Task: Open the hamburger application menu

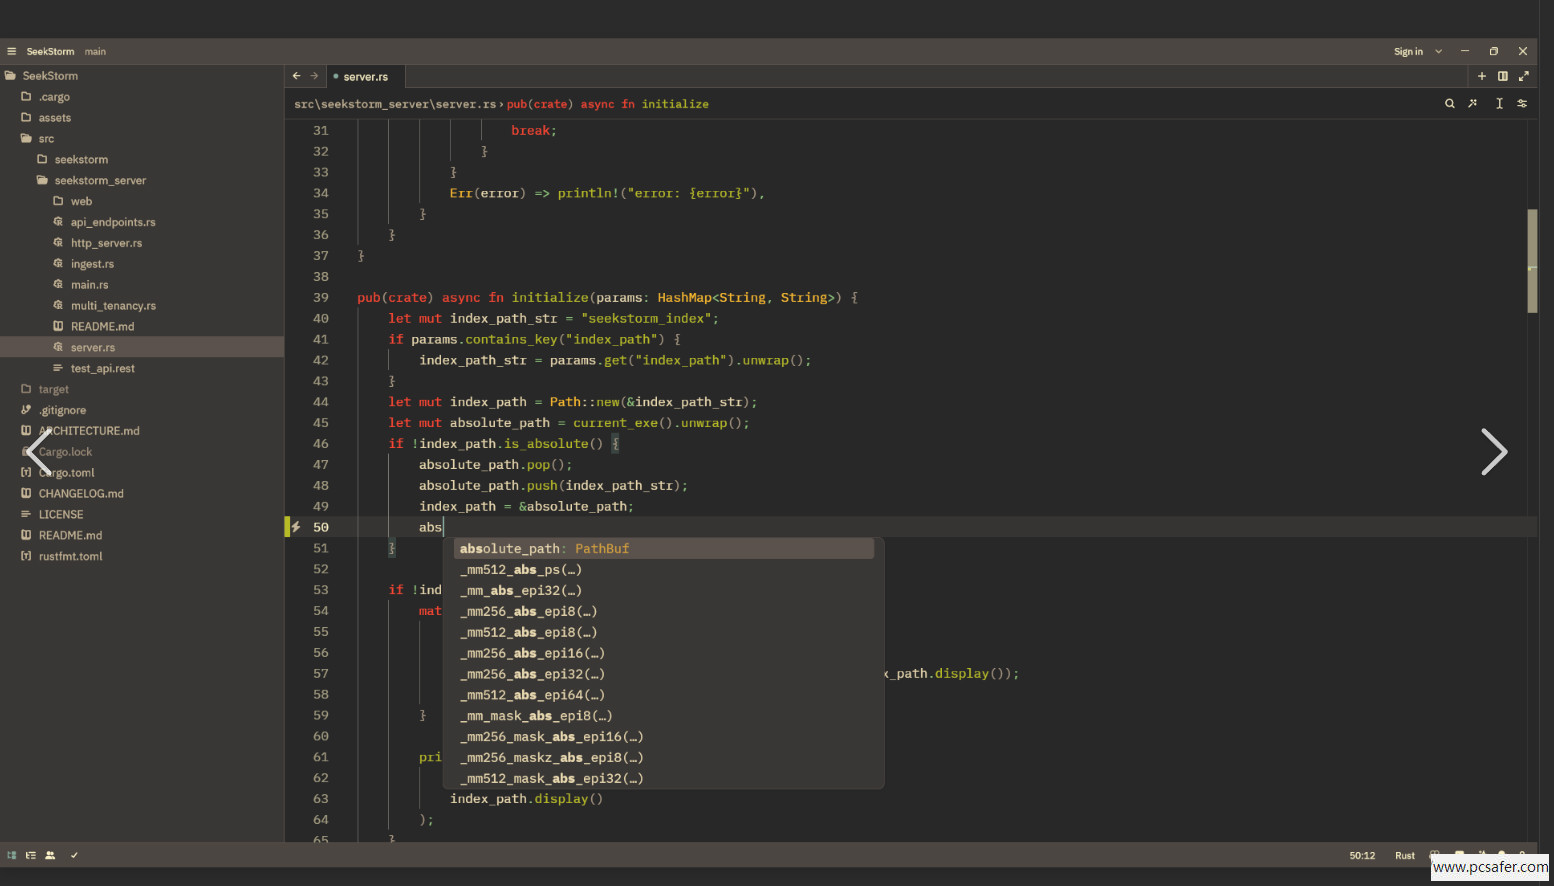Action: (x=12, y=51)
